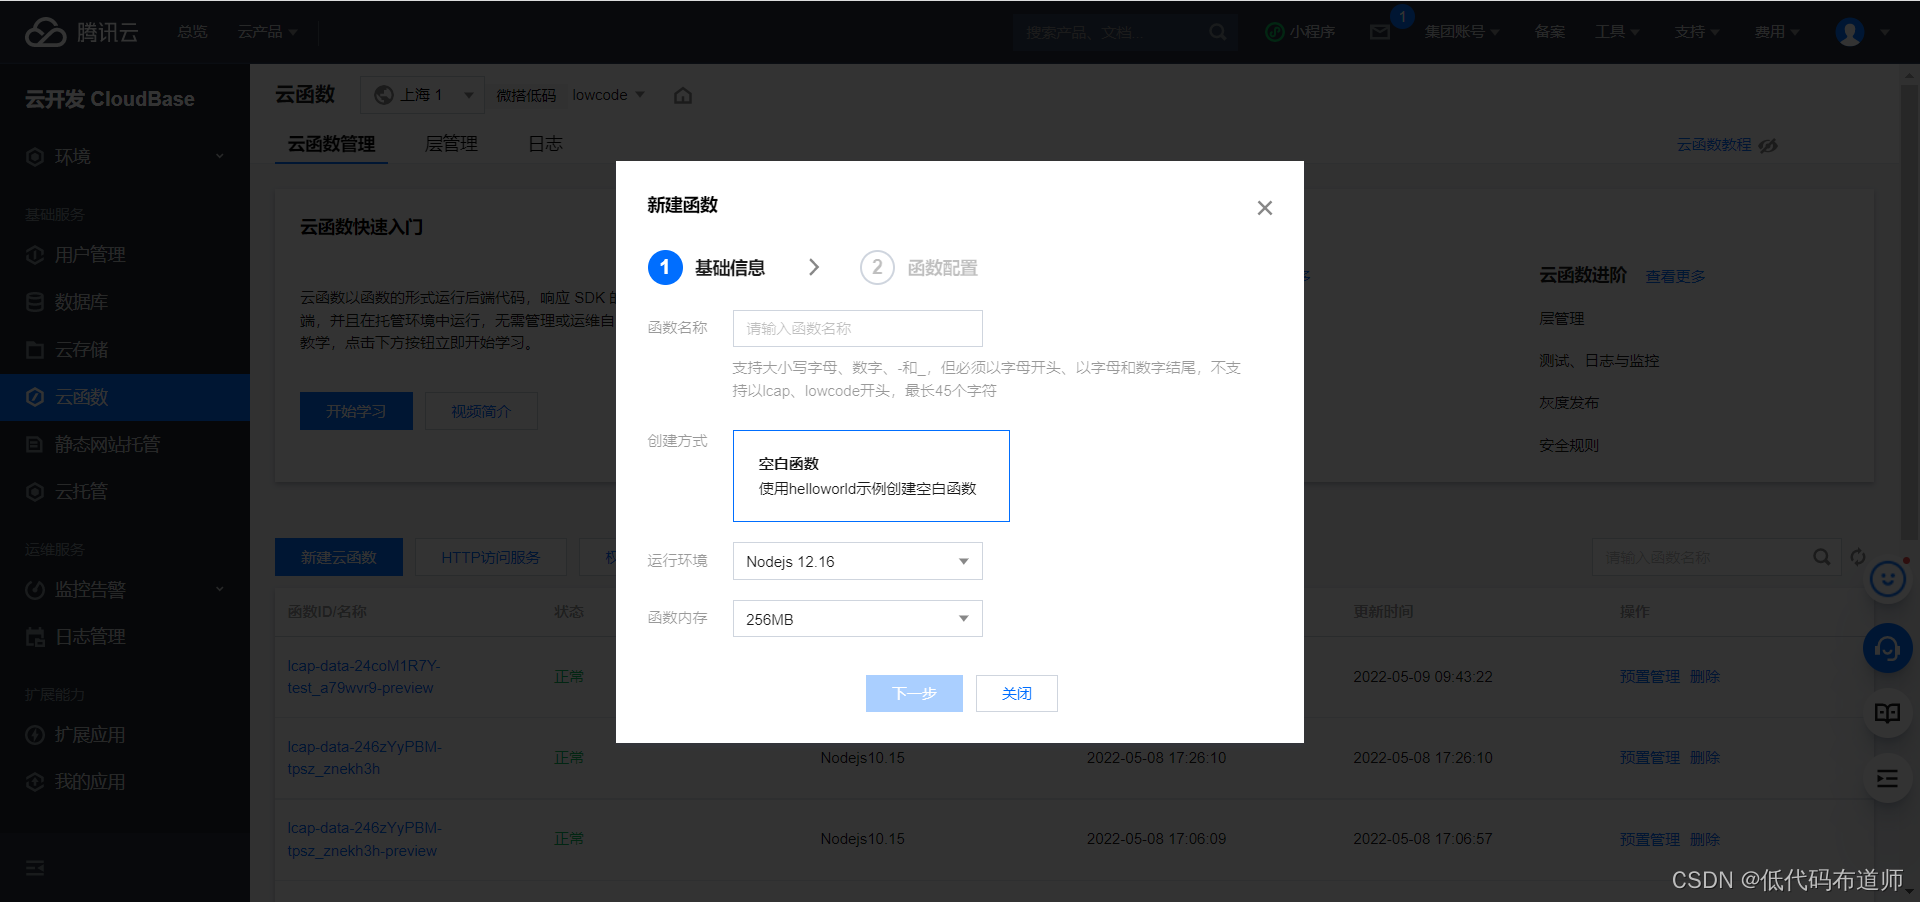Expand the 费用 dropdown in top bar

click(1777, 32)
